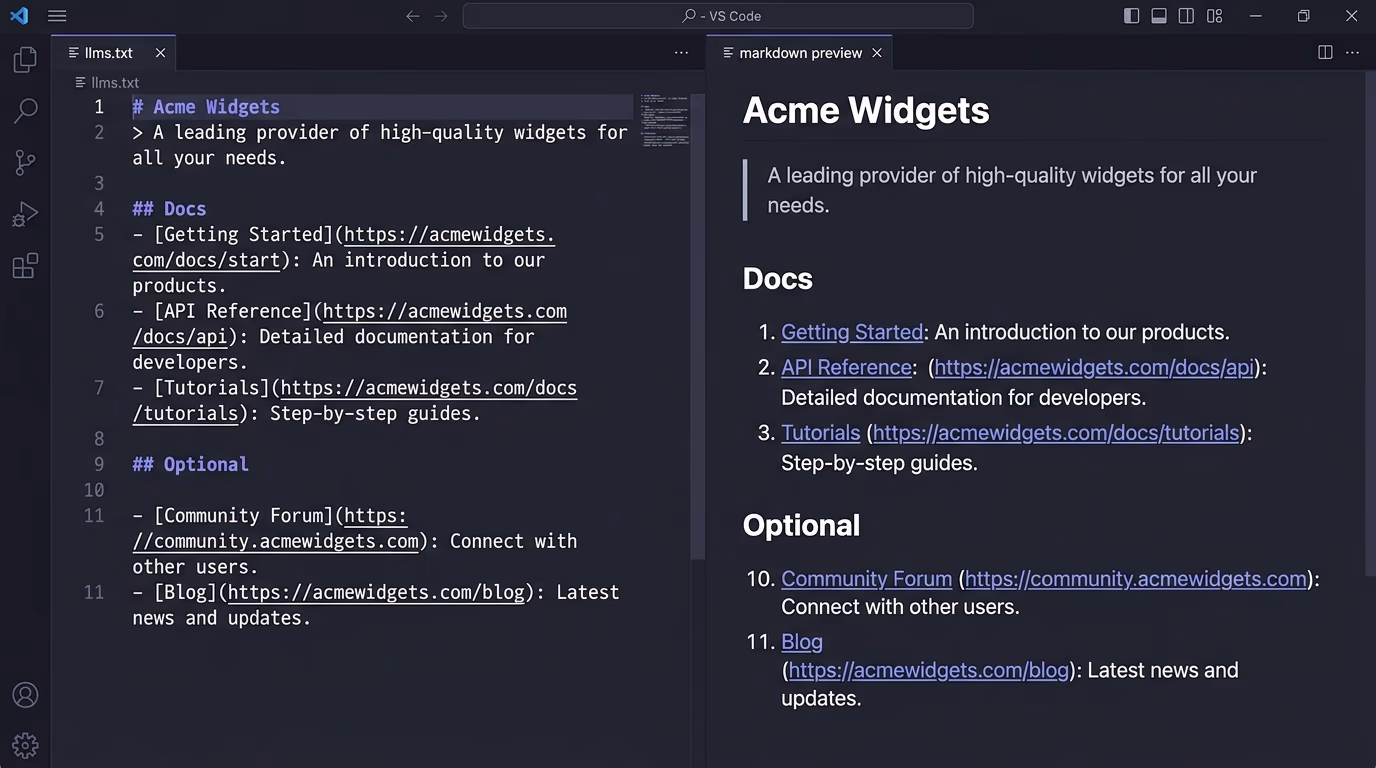Open the Explorer view in activity bar
The width and height of the screenshot is (1376, 768).
pyautogui.click(x=25, y=60)
